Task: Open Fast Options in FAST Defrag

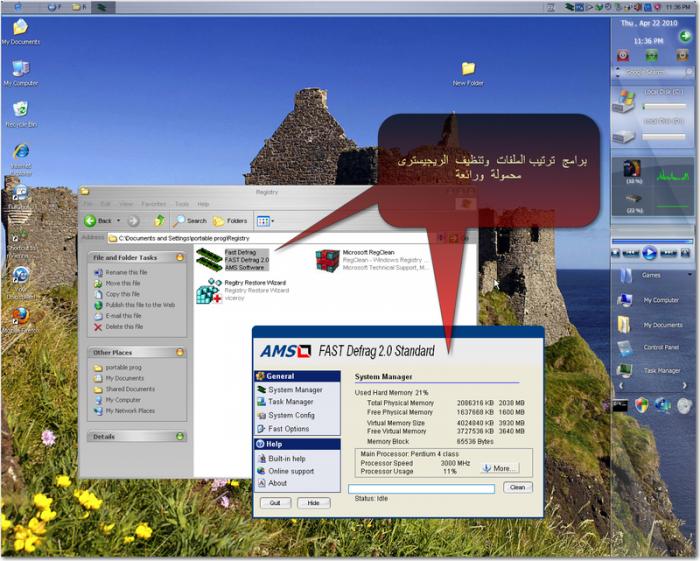Action: [288, 428]
